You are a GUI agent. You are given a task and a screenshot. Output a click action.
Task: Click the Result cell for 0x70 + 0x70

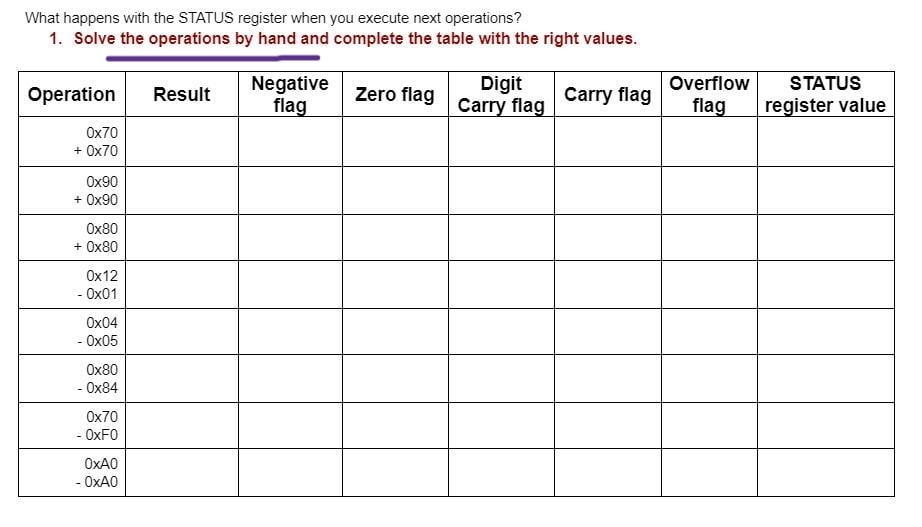coord(182,142)
